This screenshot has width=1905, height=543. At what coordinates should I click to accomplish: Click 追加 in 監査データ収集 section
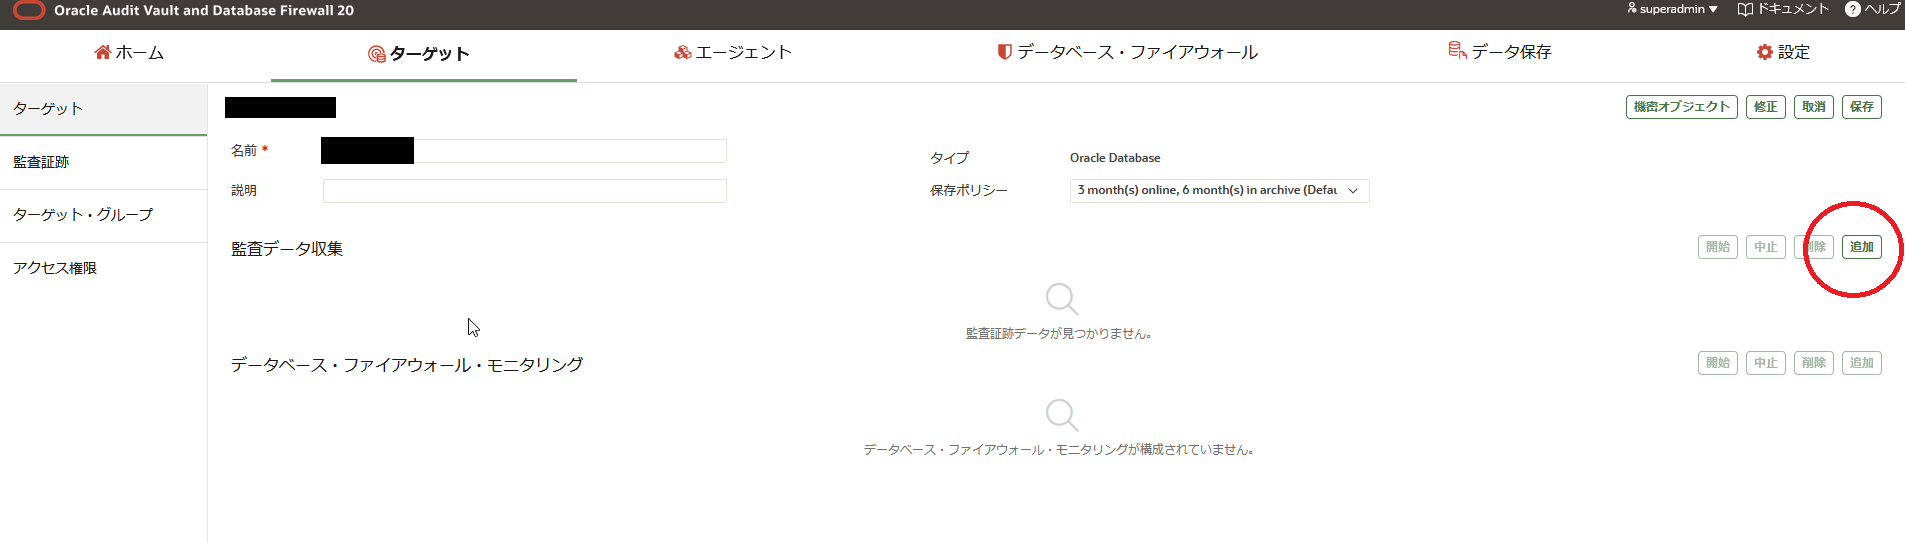pyautogui.click(x=1862, y=247)
